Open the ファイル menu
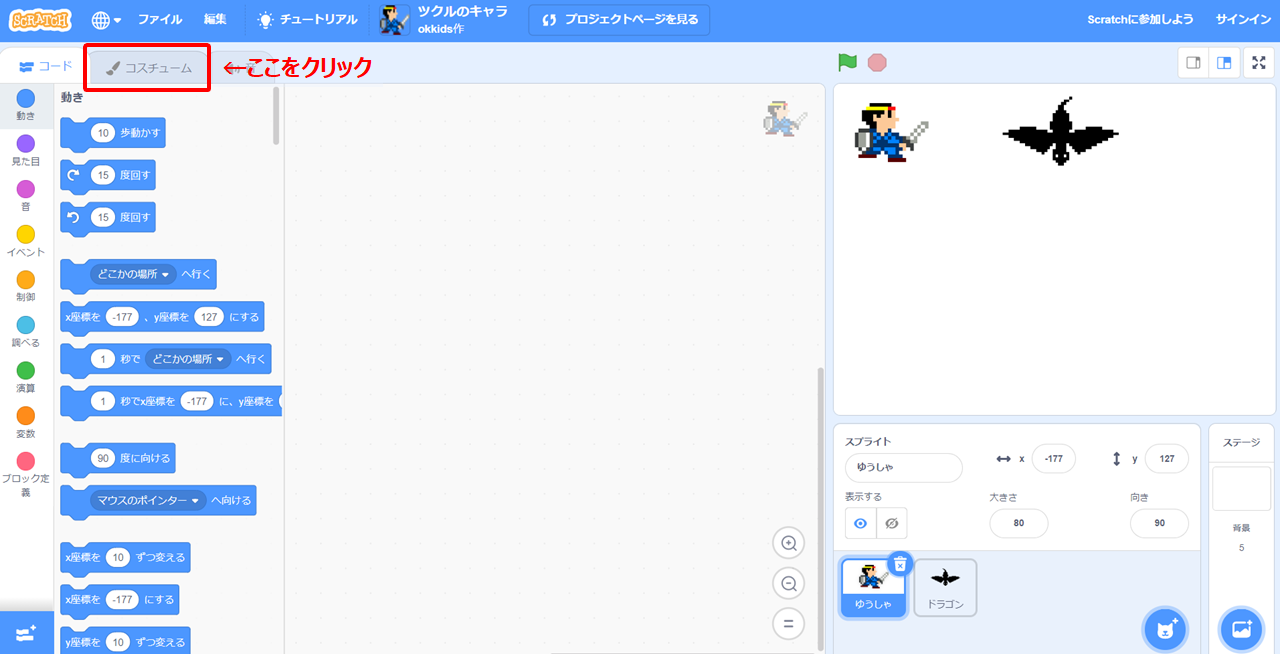Viewport: 1280px width, 654px height. click(x=160, y=19)
